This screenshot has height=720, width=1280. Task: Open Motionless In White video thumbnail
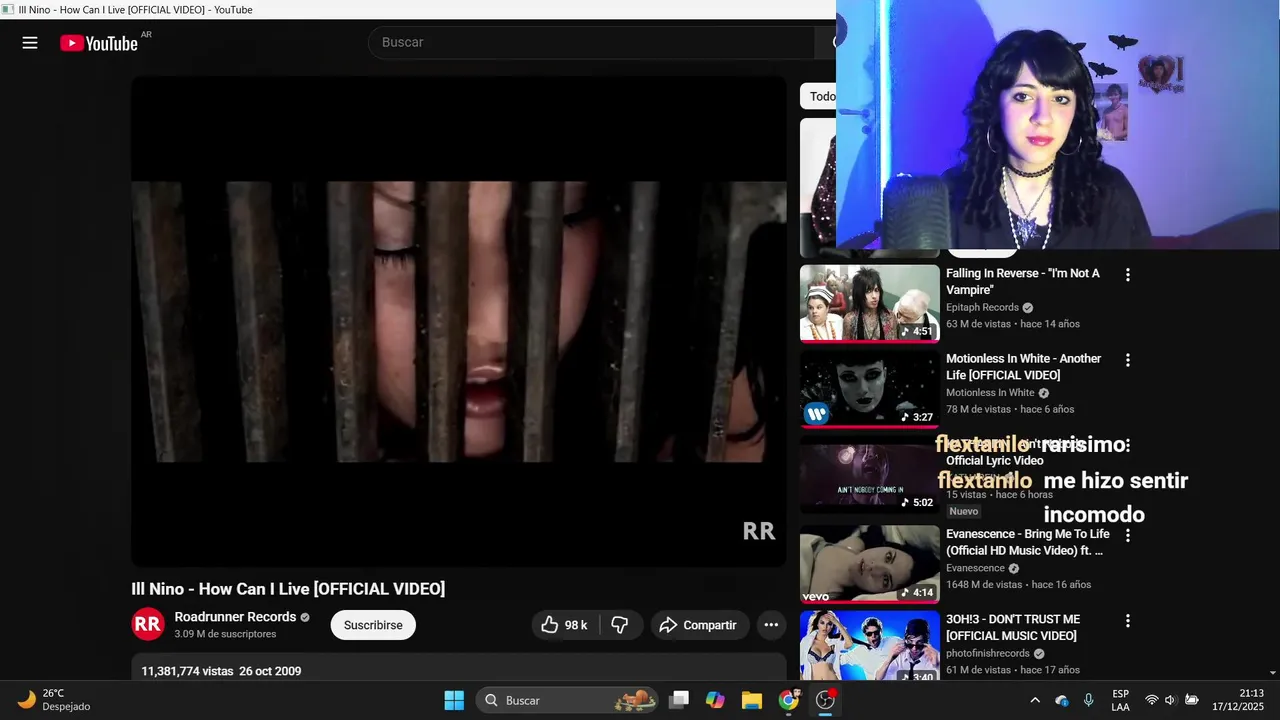(870, 388)
